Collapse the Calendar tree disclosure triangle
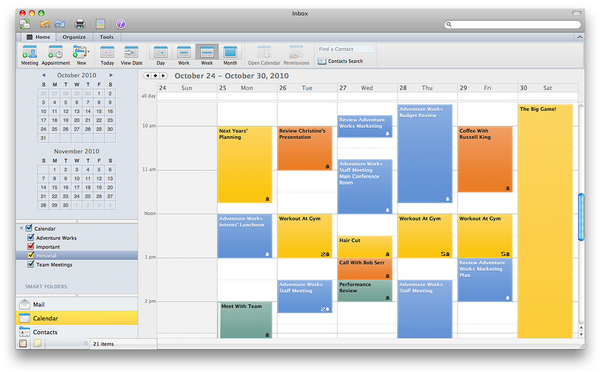 point(21,228)
